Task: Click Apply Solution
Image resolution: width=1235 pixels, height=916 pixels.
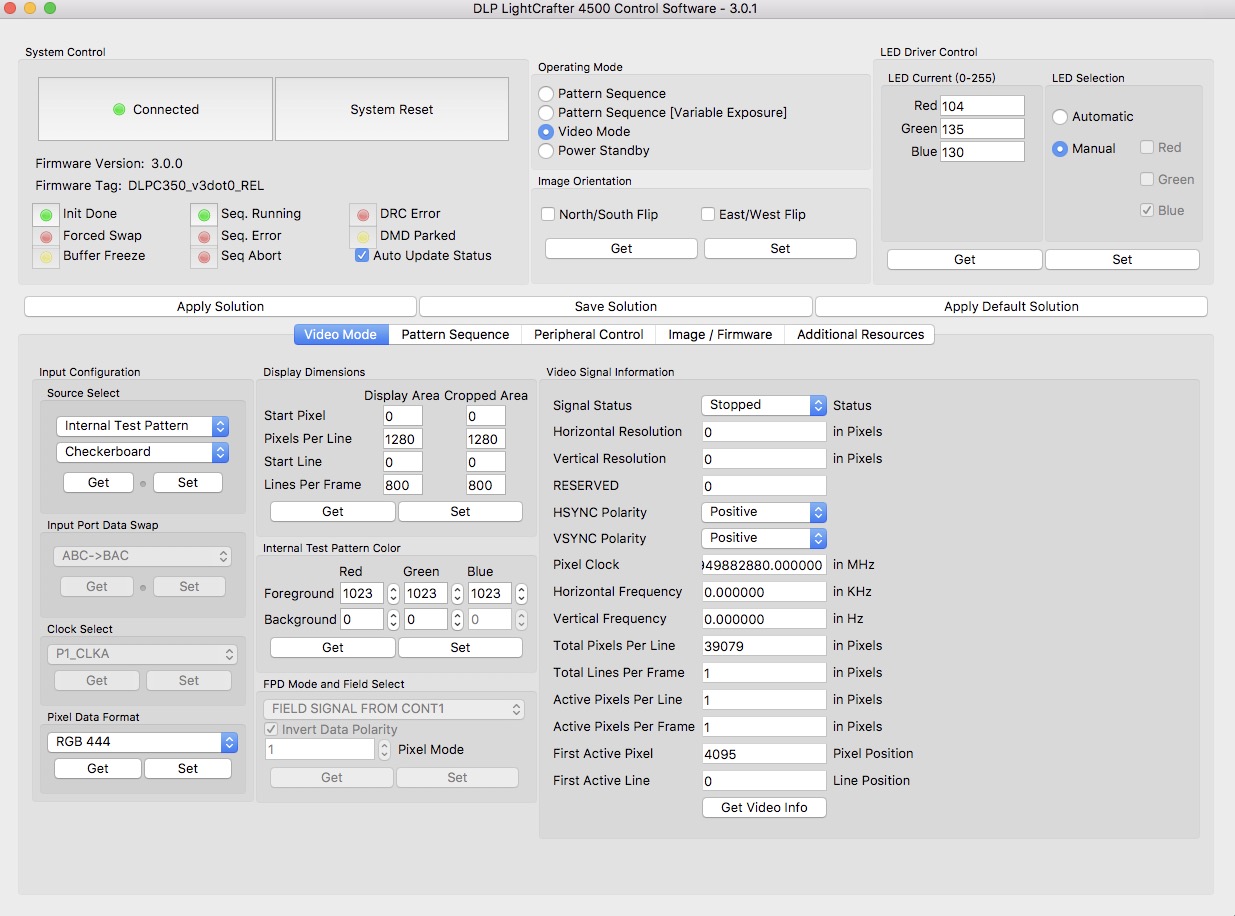Action: (x=219, y=306)
